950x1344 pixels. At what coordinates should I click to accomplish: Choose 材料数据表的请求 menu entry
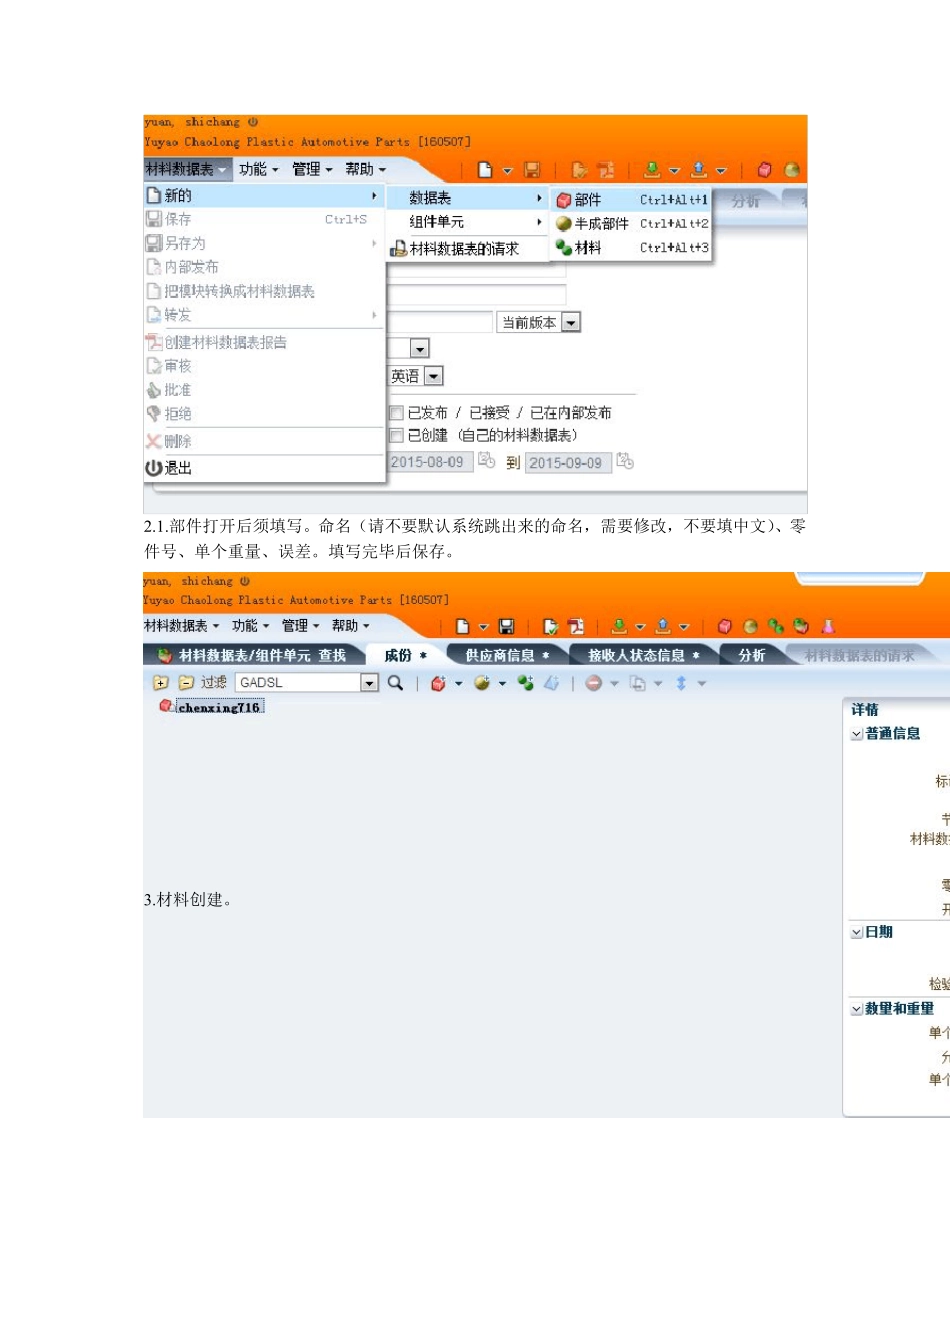click(x=468, y=248)
